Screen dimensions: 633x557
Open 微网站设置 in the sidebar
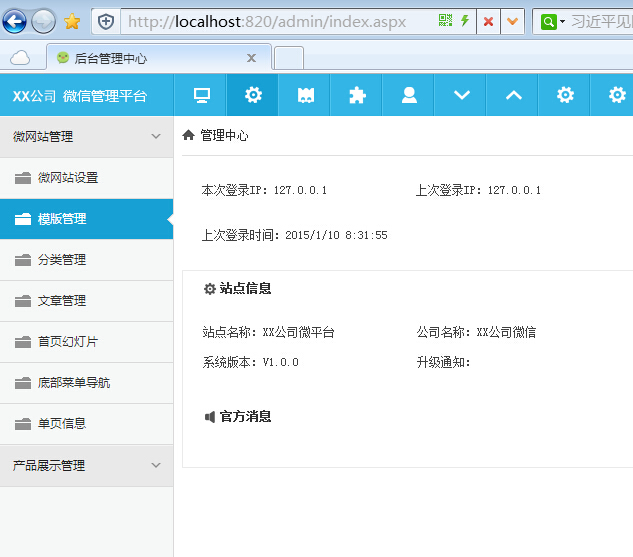coord(86,178)
